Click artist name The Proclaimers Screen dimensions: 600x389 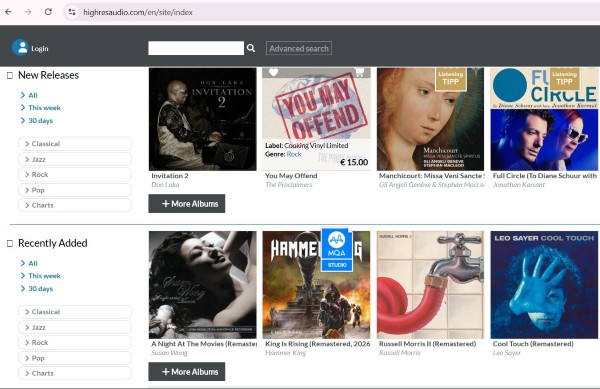pyautogui.click(x=289, y=185)
